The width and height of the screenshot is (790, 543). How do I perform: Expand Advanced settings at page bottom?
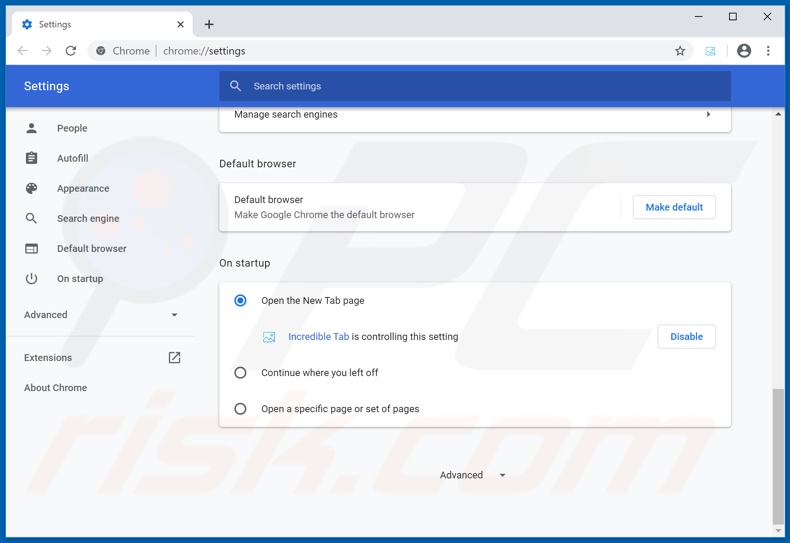click(473, 475)
